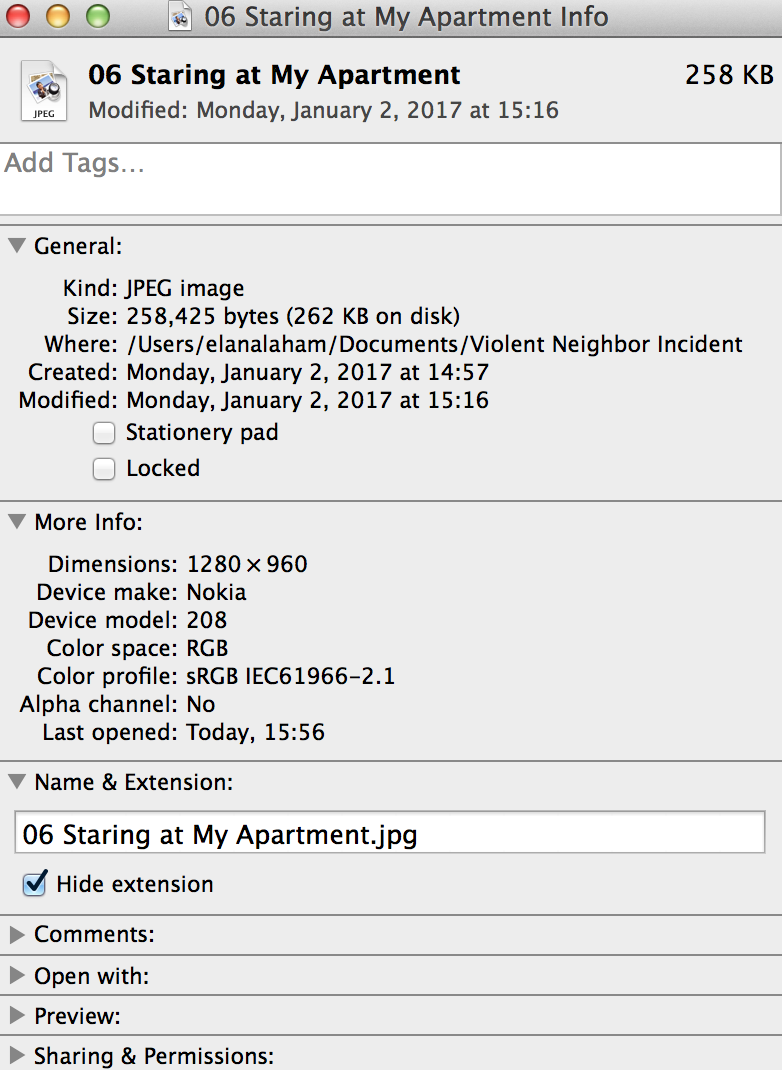Zoom the window using green button
The image size is (782, 1070).
(97, 16)
